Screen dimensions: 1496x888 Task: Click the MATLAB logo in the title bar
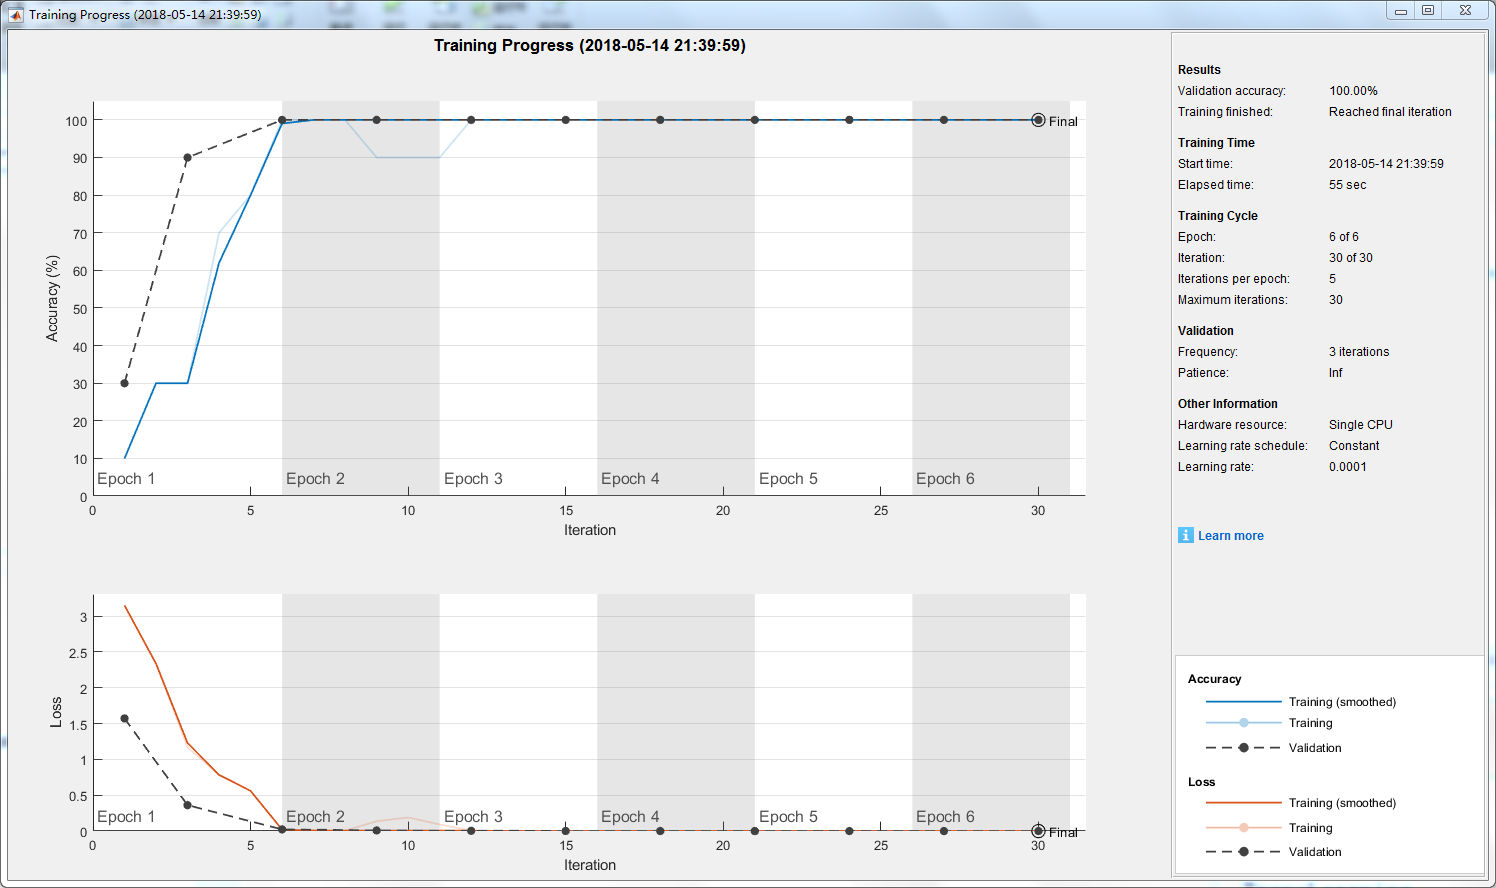pyautogui.click(x=16, y=14)
